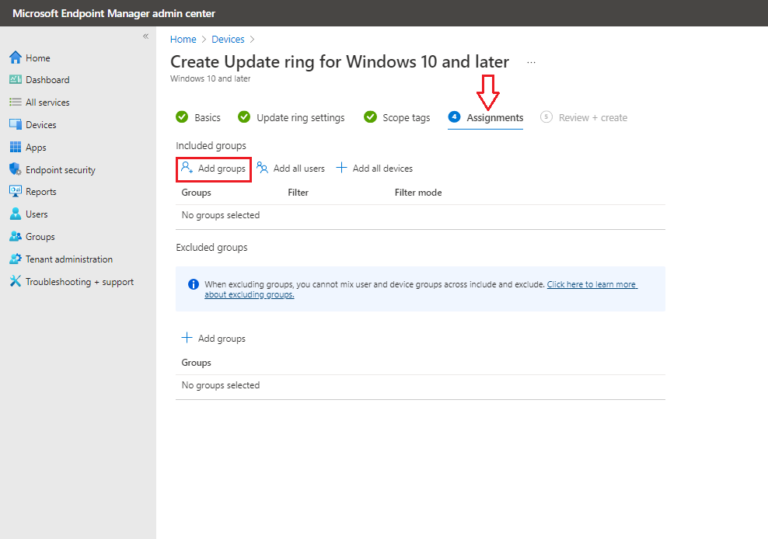
Task: Click Add all users text button
Action: coord(299,169)
